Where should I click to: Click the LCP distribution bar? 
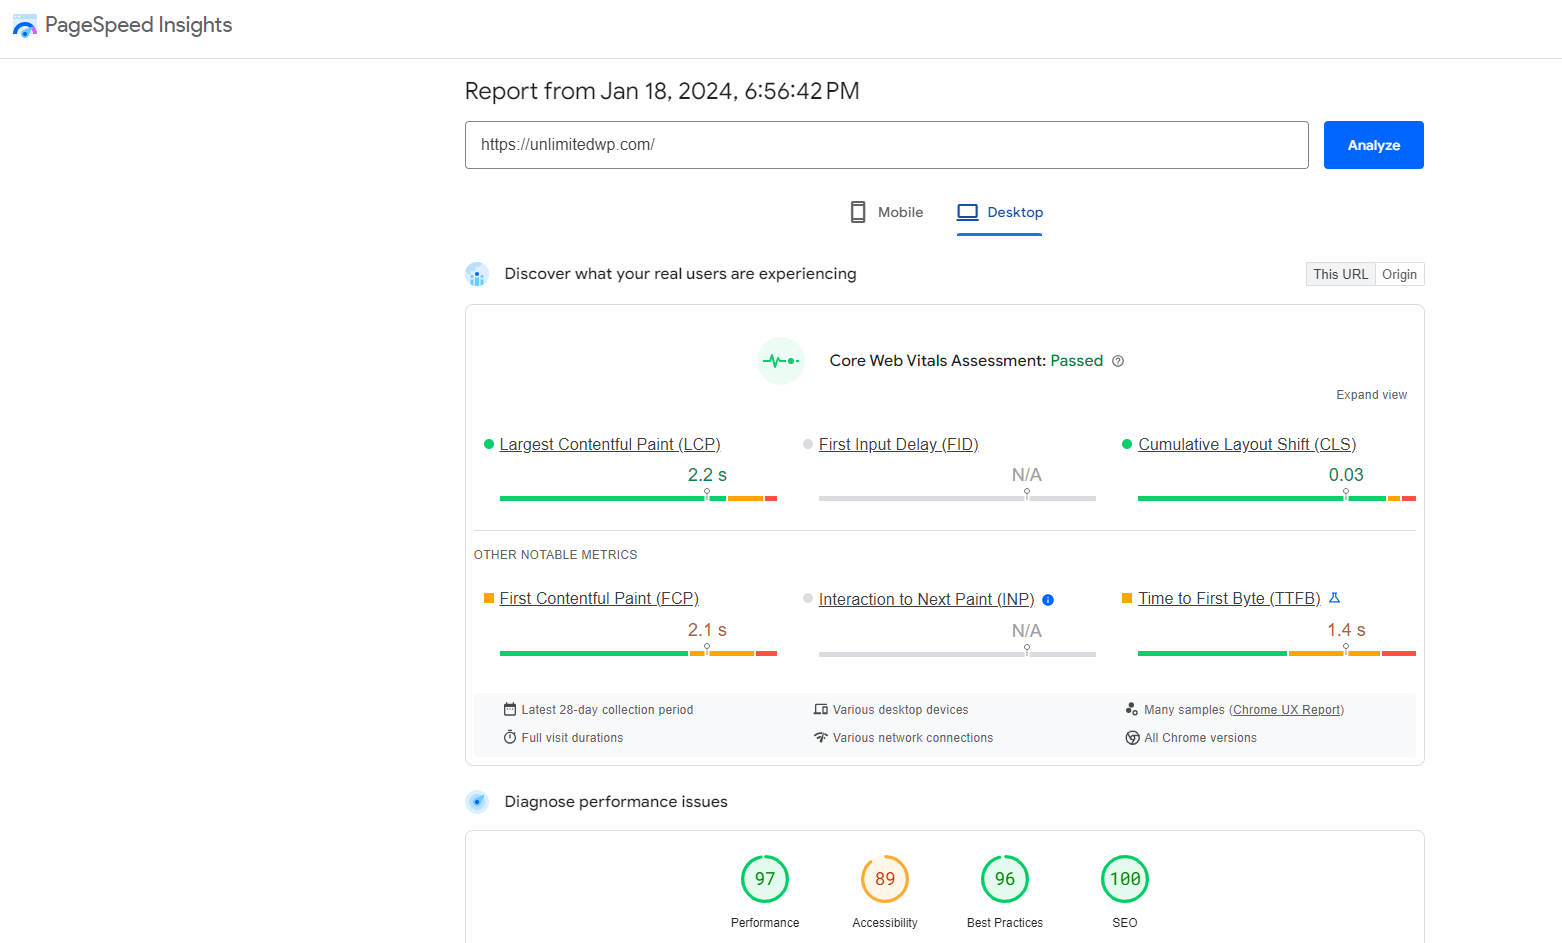coord(638,498)
